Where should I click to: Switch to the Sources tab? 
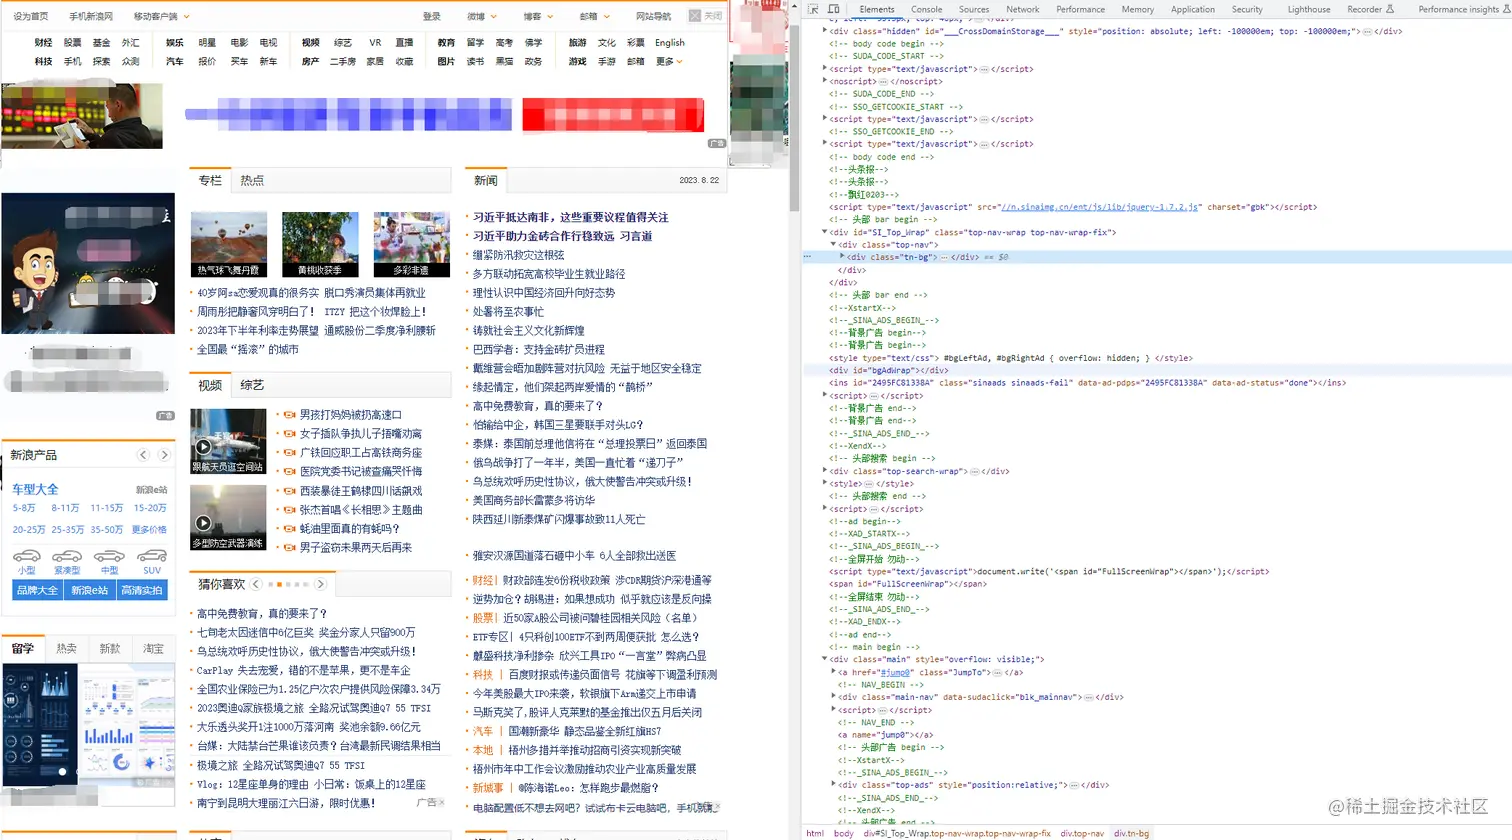click(x=974, y=9)
